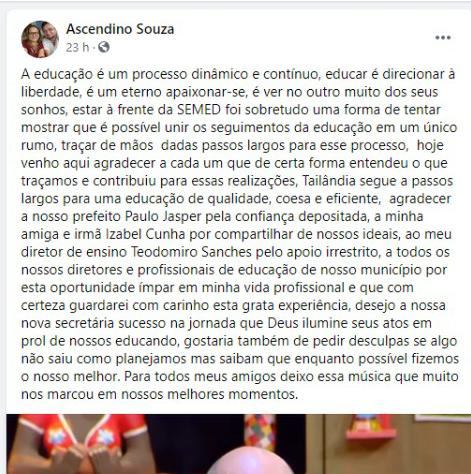Screen dimensions: 471x474
Task: Open the post via the 23 h timestamp
Action: click(77, 47)
